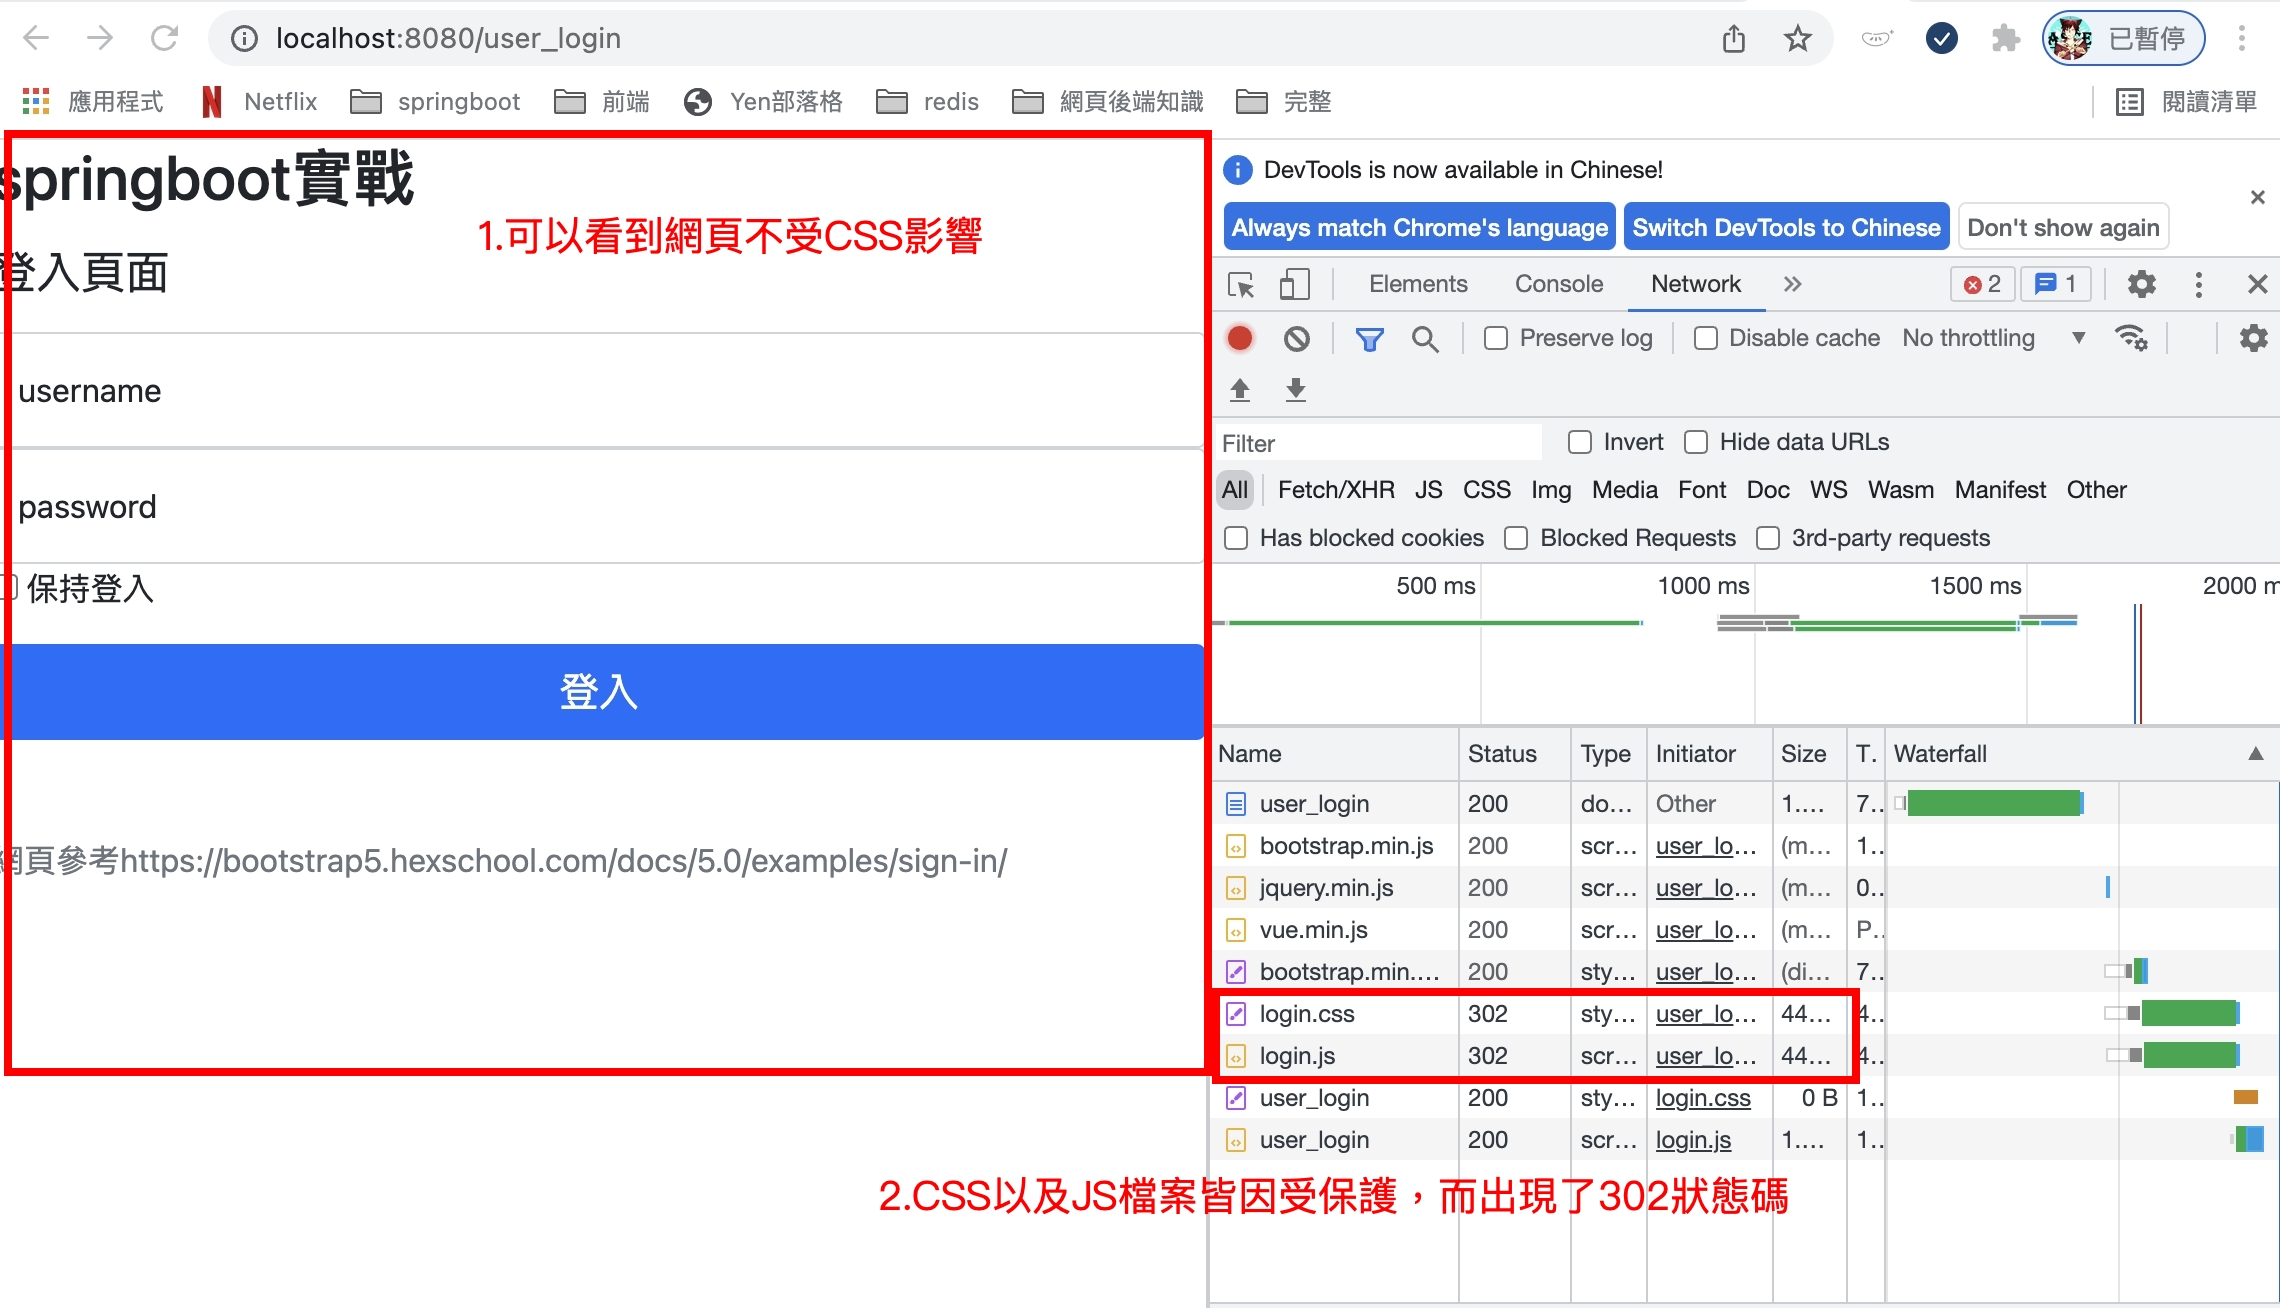Expand more DevTools tabs chevron

pos(1792,284)
